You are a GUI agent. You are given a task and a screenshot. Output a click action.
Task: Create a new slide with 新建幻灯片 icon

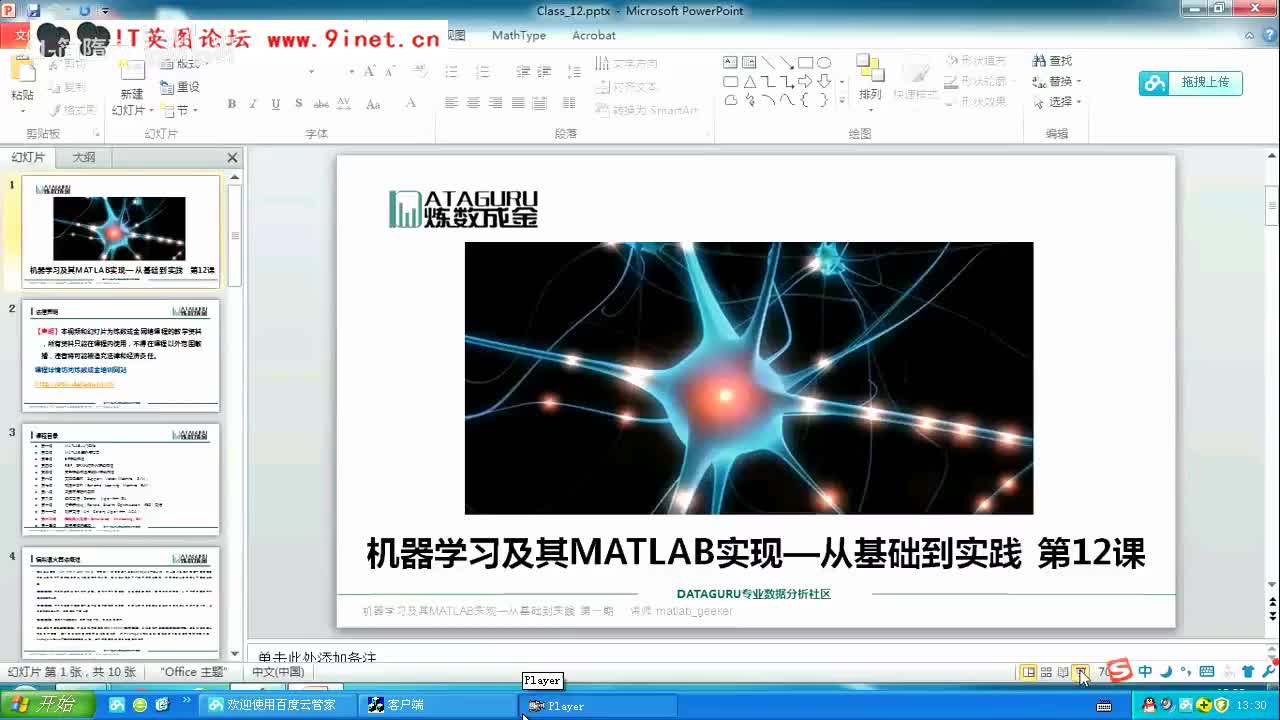[x=131, y=88]
